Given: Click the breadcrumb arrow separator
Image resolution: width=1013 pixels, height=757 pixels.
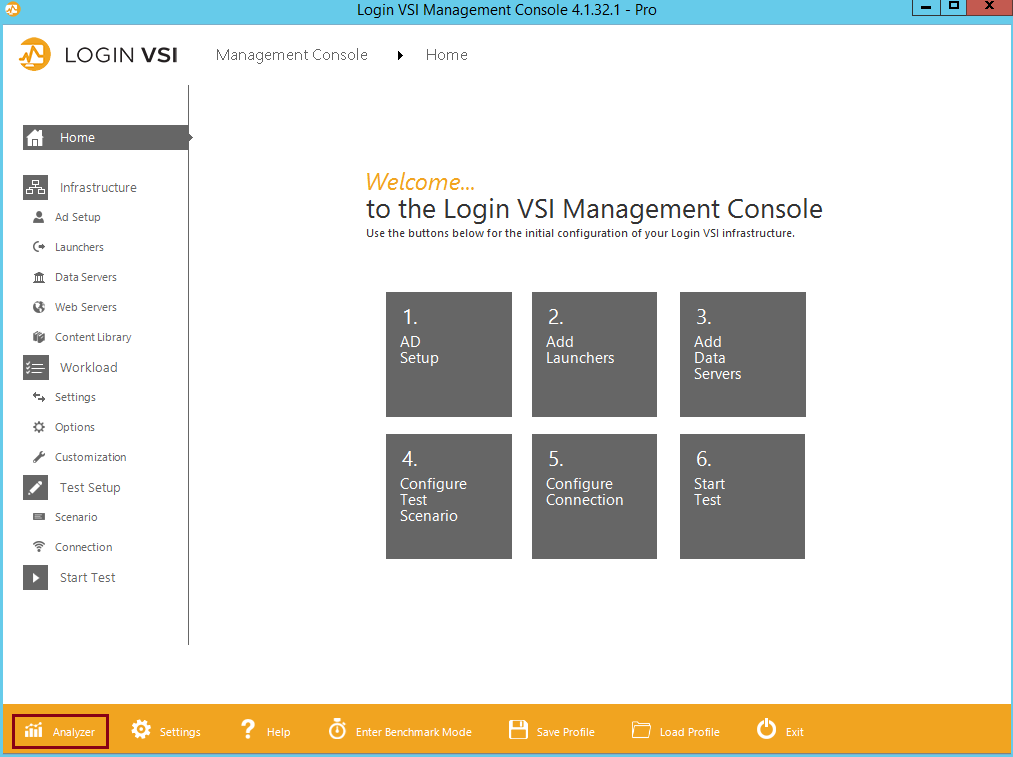Looking at the screenshot, I should pyautogui.click(x=400, y=56).
